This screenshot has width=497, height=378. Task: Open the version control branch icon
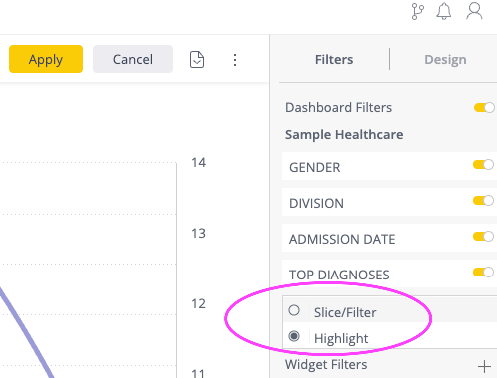coord(417,12)
